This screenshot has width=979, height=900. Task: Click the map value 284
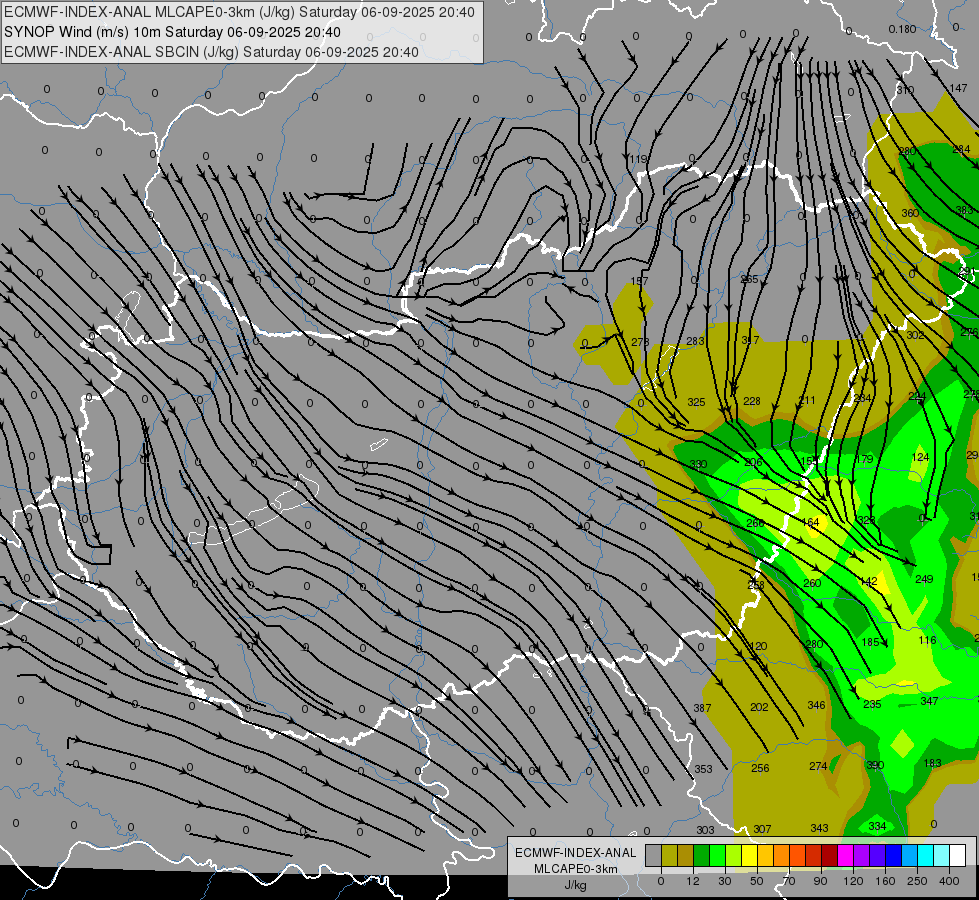coord(961,149)
